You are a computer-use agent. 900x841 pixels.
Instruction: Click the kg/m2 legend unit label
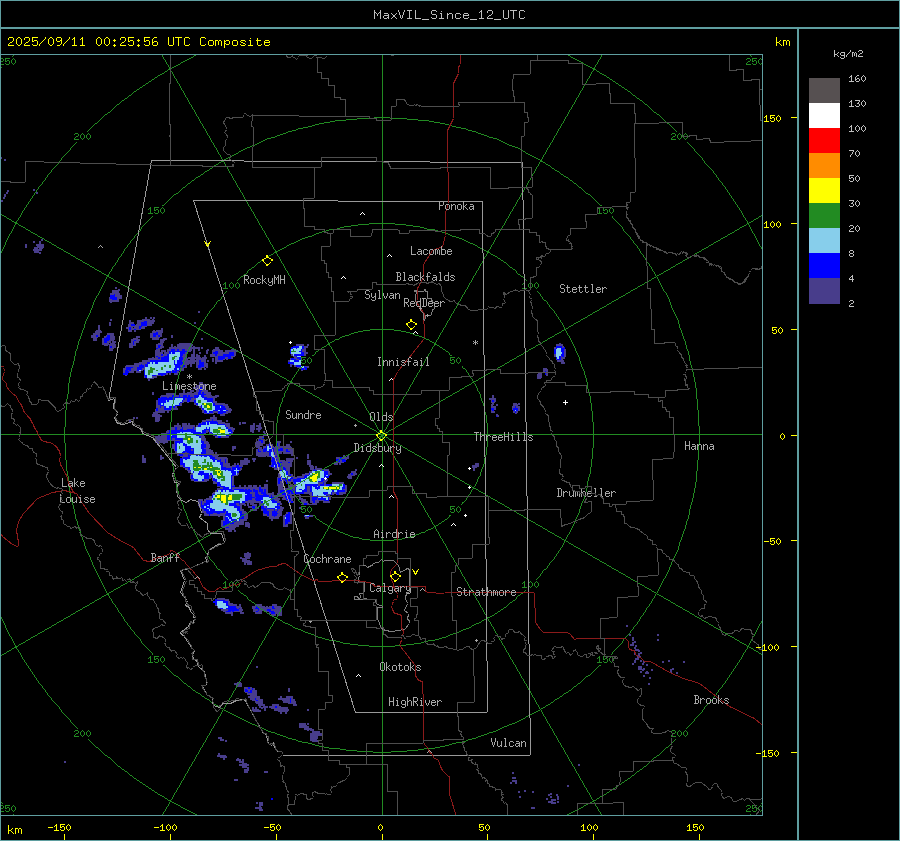coord(848,53)
